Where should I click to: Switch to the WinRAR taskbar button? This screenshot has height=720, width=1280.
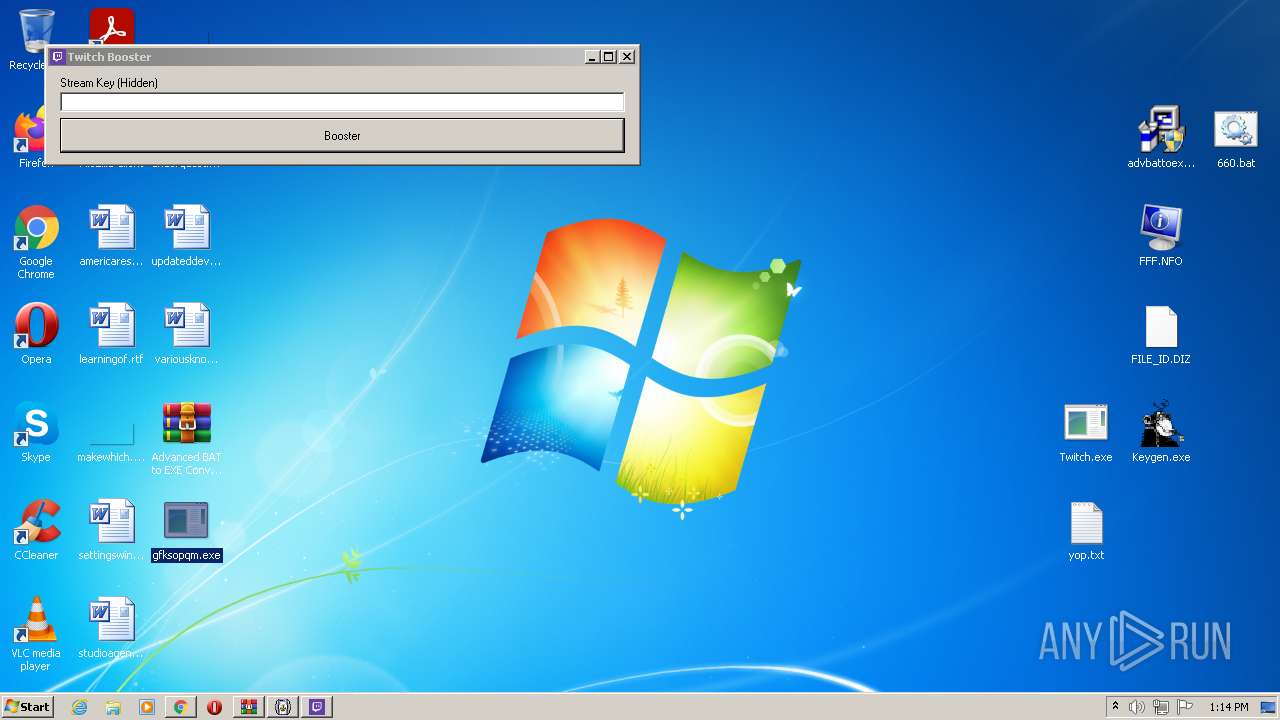(x=248, y=707)
